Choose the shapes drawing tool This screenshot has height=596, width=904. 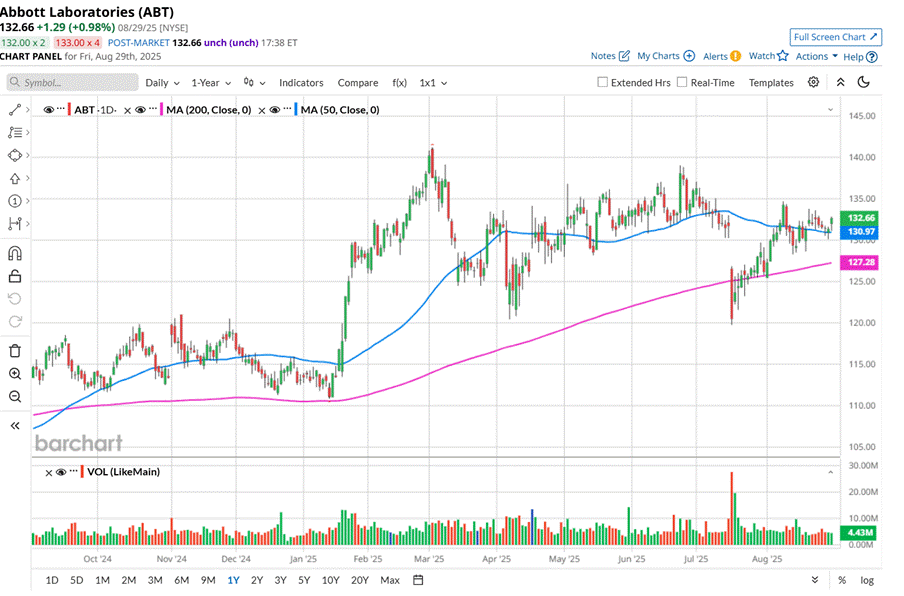pos(15,156)
